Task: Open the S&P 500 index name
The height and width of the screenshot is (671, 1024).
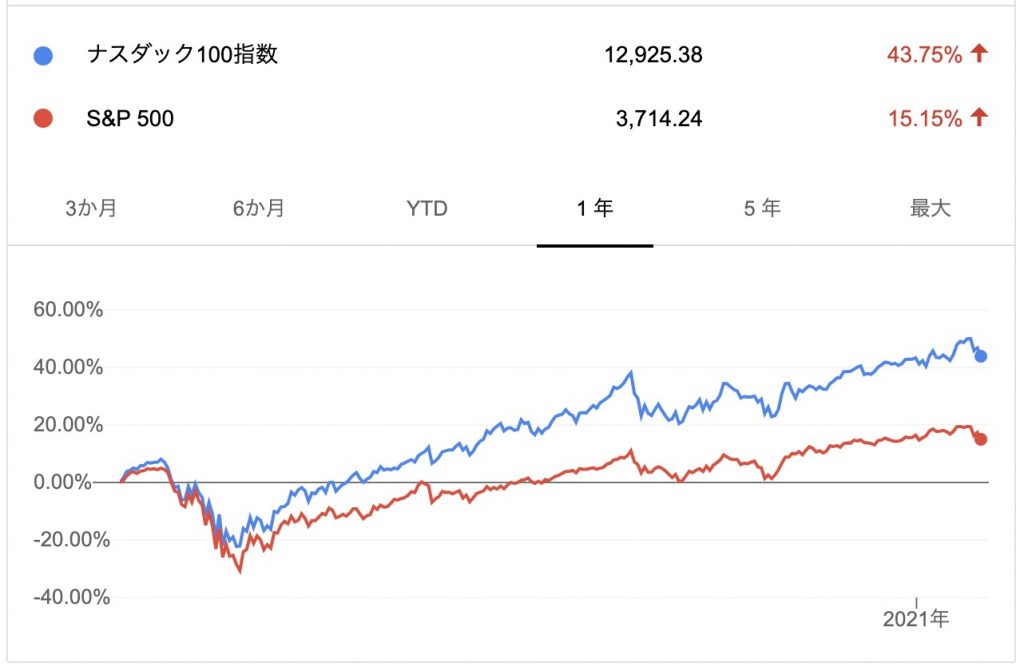Action: 130,118
